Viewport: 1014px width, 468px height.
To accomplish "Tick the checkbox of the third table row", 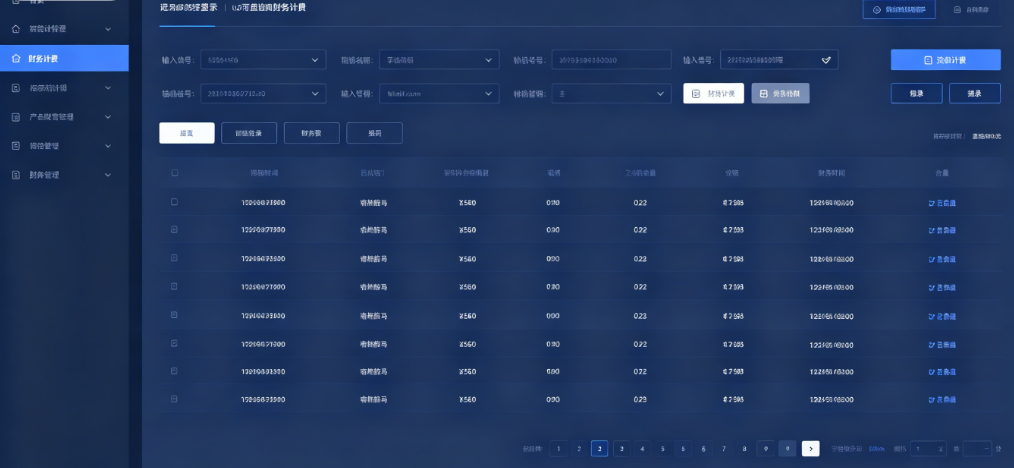I will click(175, 258).
